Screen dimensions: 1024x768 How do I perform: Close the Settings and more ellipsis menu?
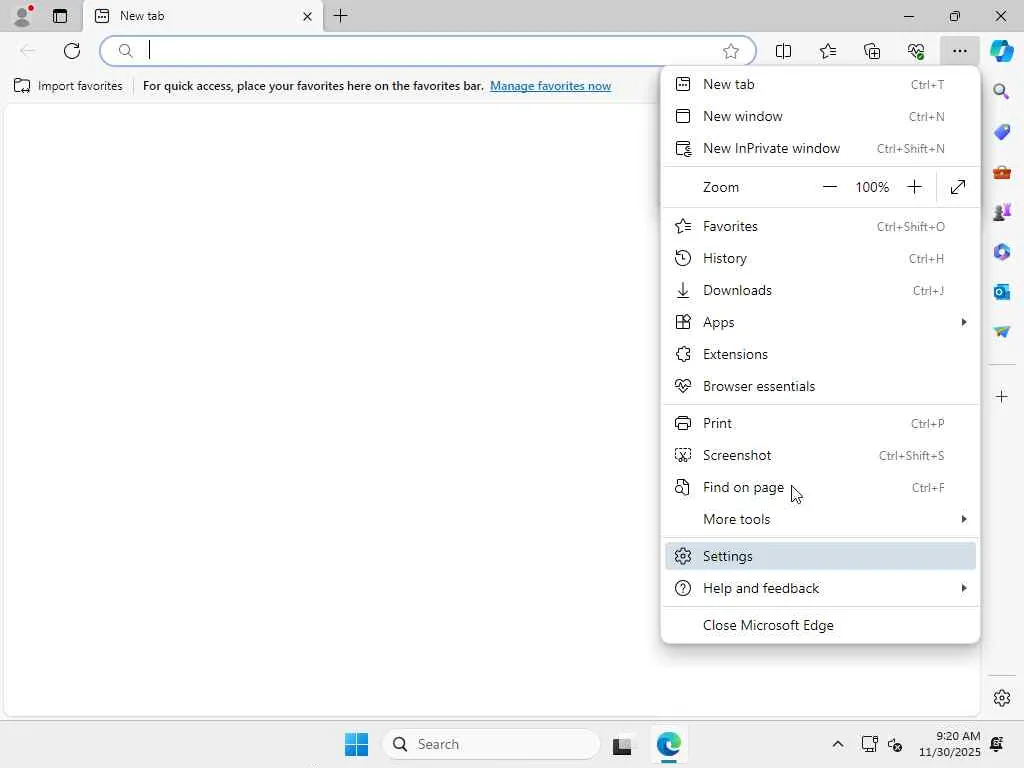959,51
